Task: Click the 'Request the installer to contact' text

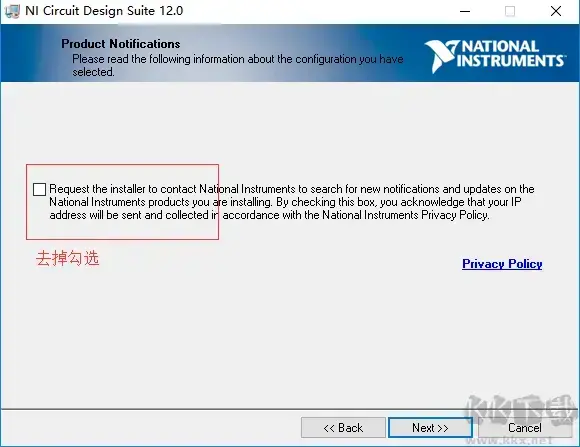Action: (x=123, y=189)
